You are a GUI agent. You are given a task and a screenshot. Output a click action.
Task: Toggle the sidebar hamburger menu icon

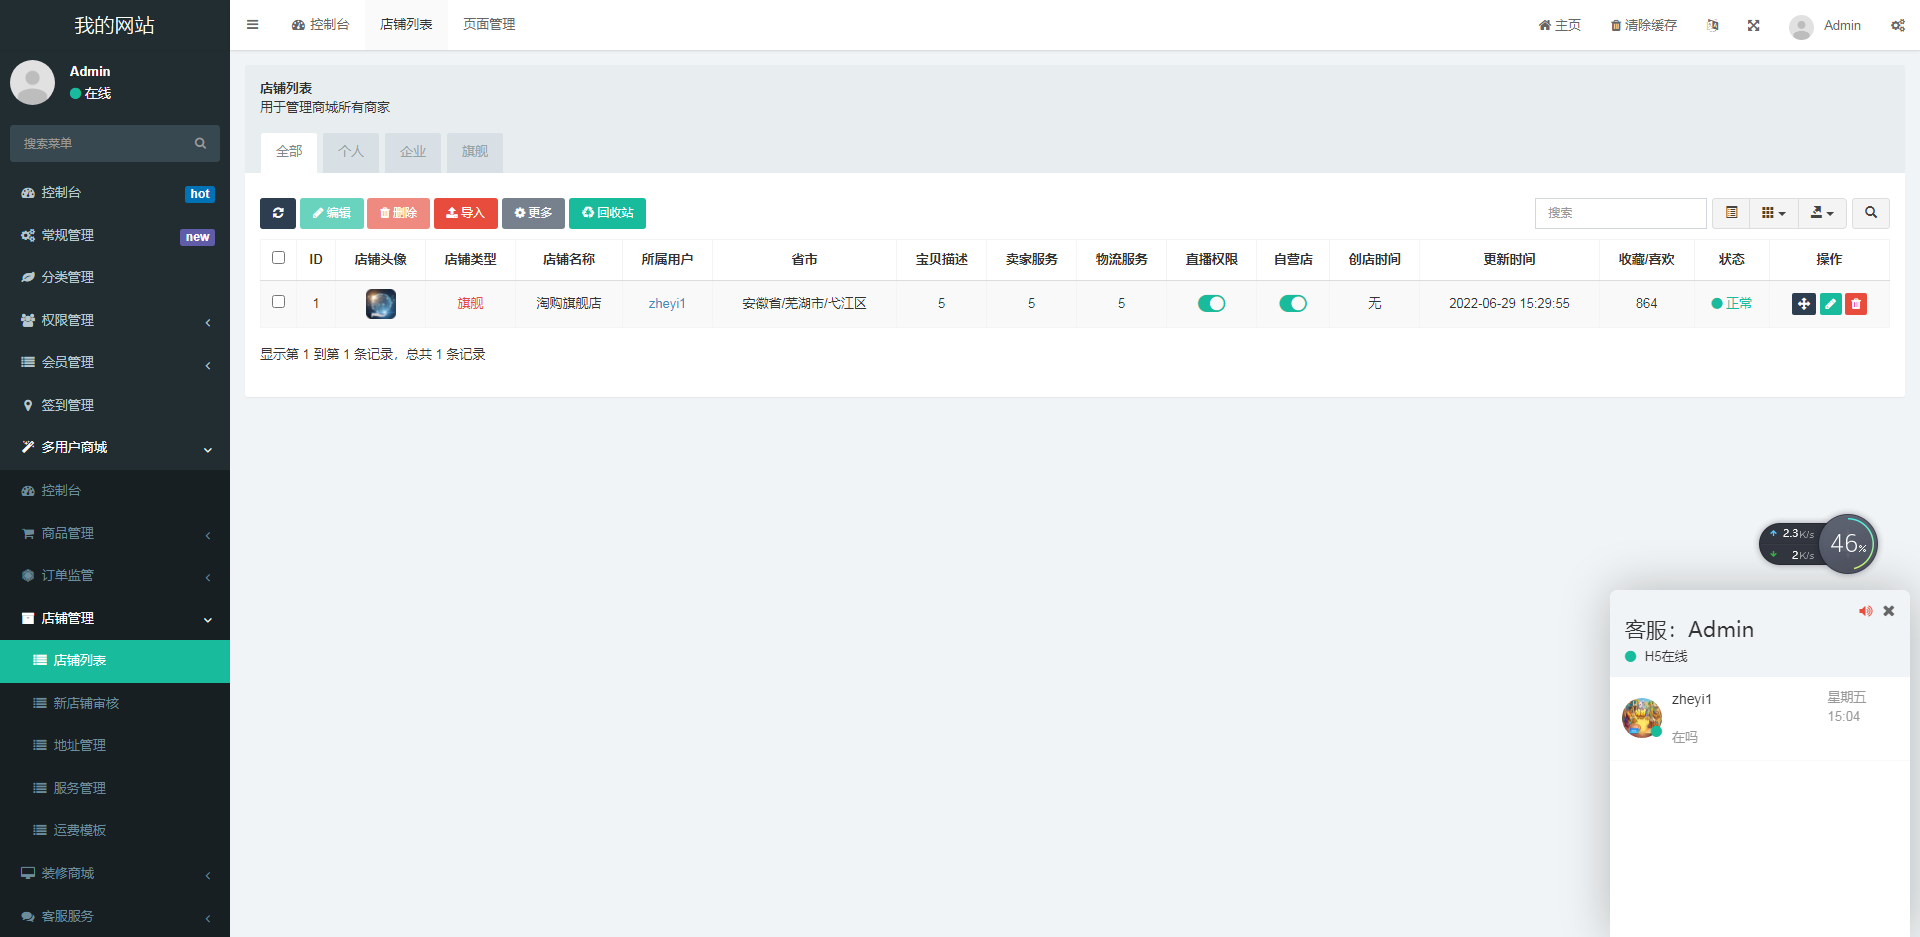click(x=253, y=25)
